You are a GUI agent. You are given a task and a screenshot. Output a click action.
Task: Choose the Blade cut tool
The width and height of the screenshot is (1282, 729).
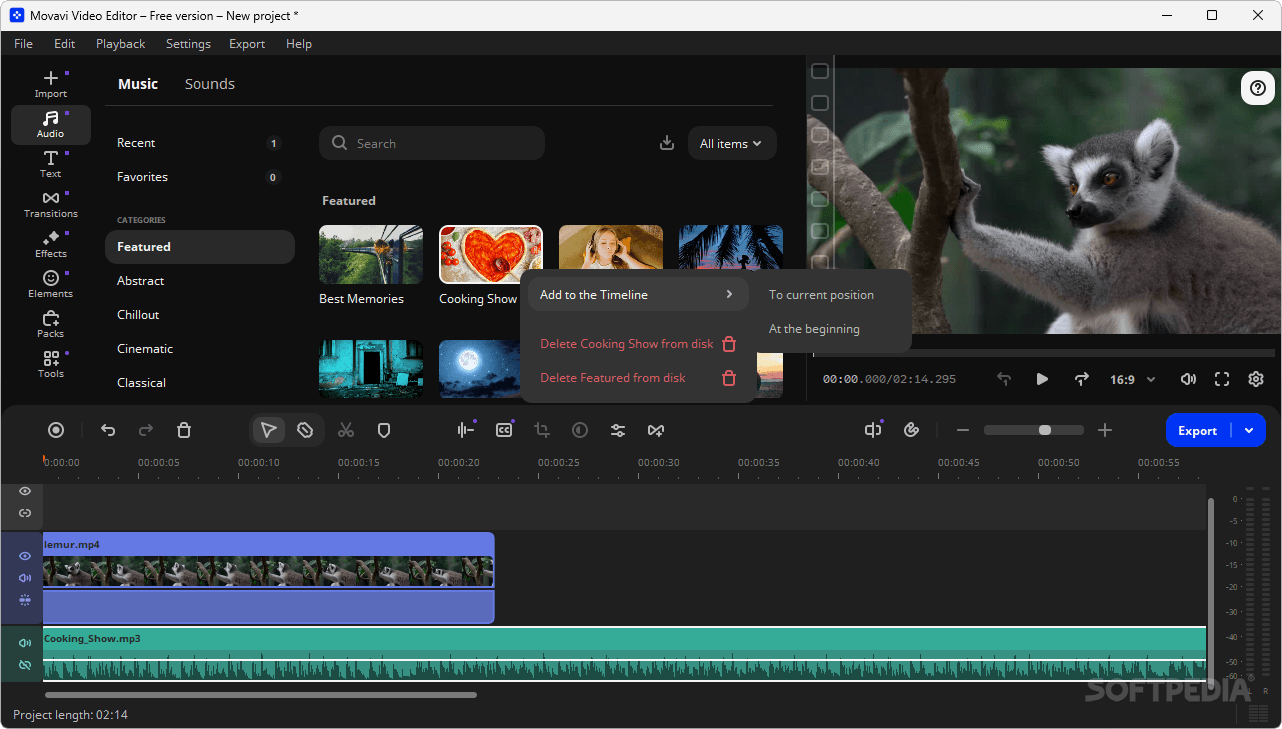306,430
